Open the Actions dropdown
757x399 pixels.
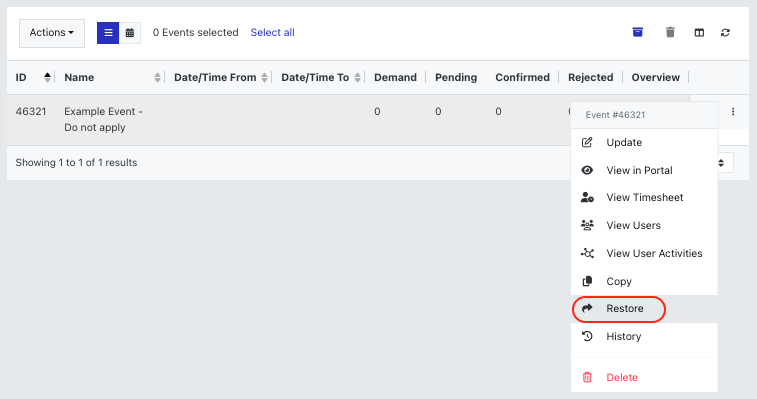[x=52, y=33]
